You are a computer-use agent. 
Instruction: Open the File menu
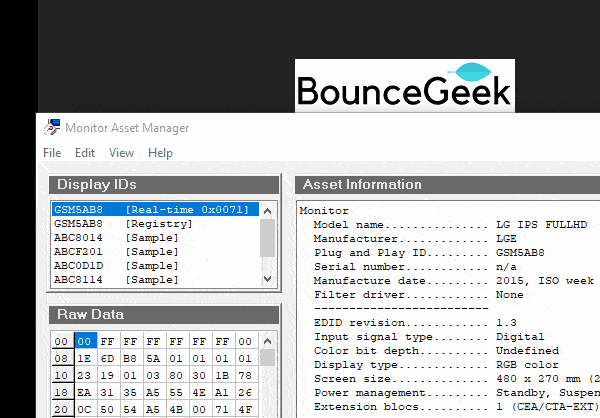click(52, 153)
